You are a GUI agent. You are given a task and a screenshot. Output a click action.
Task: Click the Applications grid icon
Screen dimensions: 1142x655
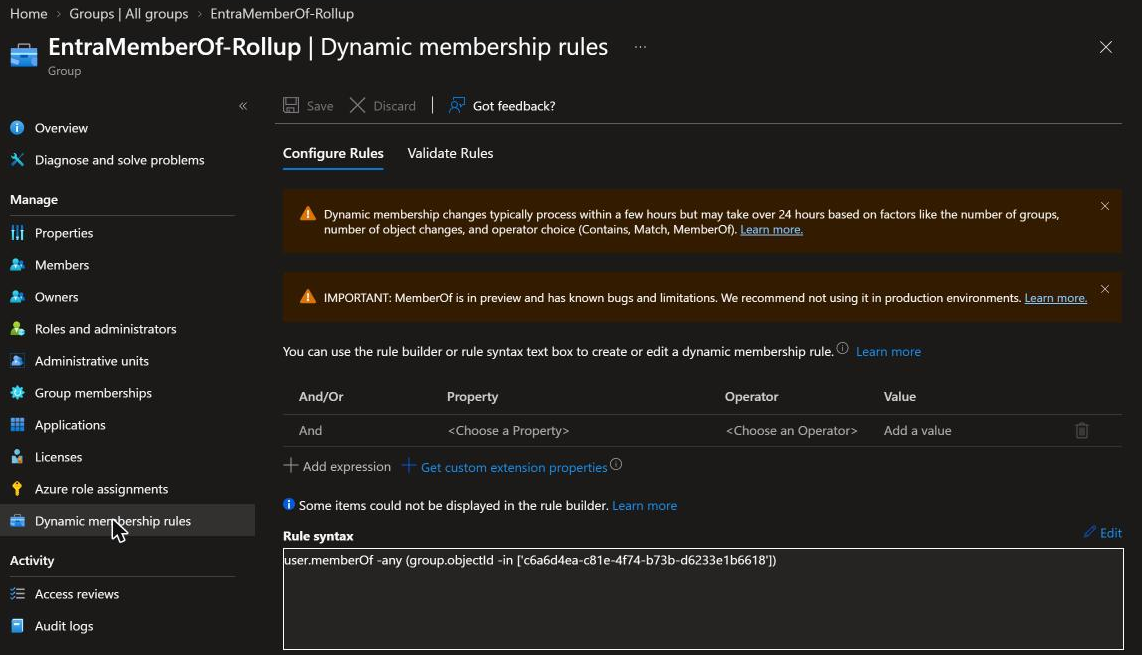[x=17, y=425]
